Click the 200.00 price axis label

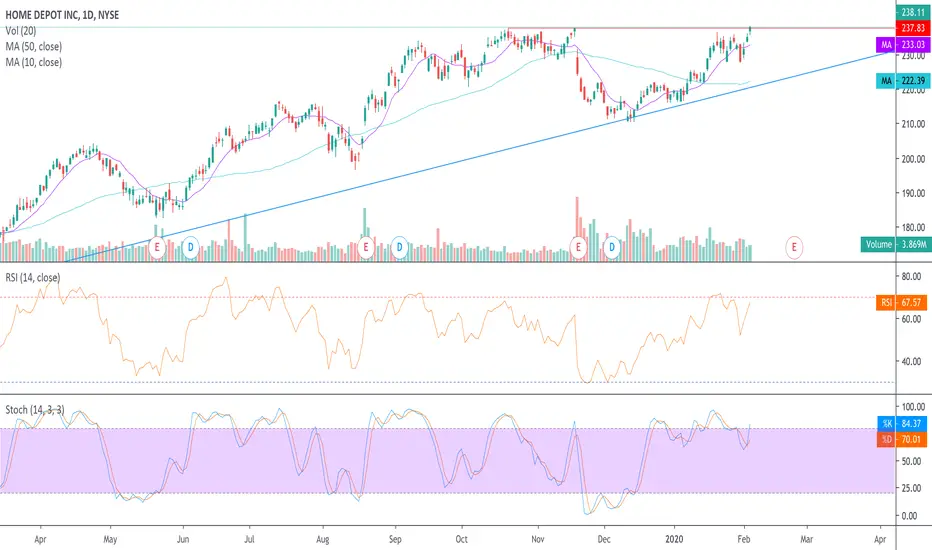(913, 159)
